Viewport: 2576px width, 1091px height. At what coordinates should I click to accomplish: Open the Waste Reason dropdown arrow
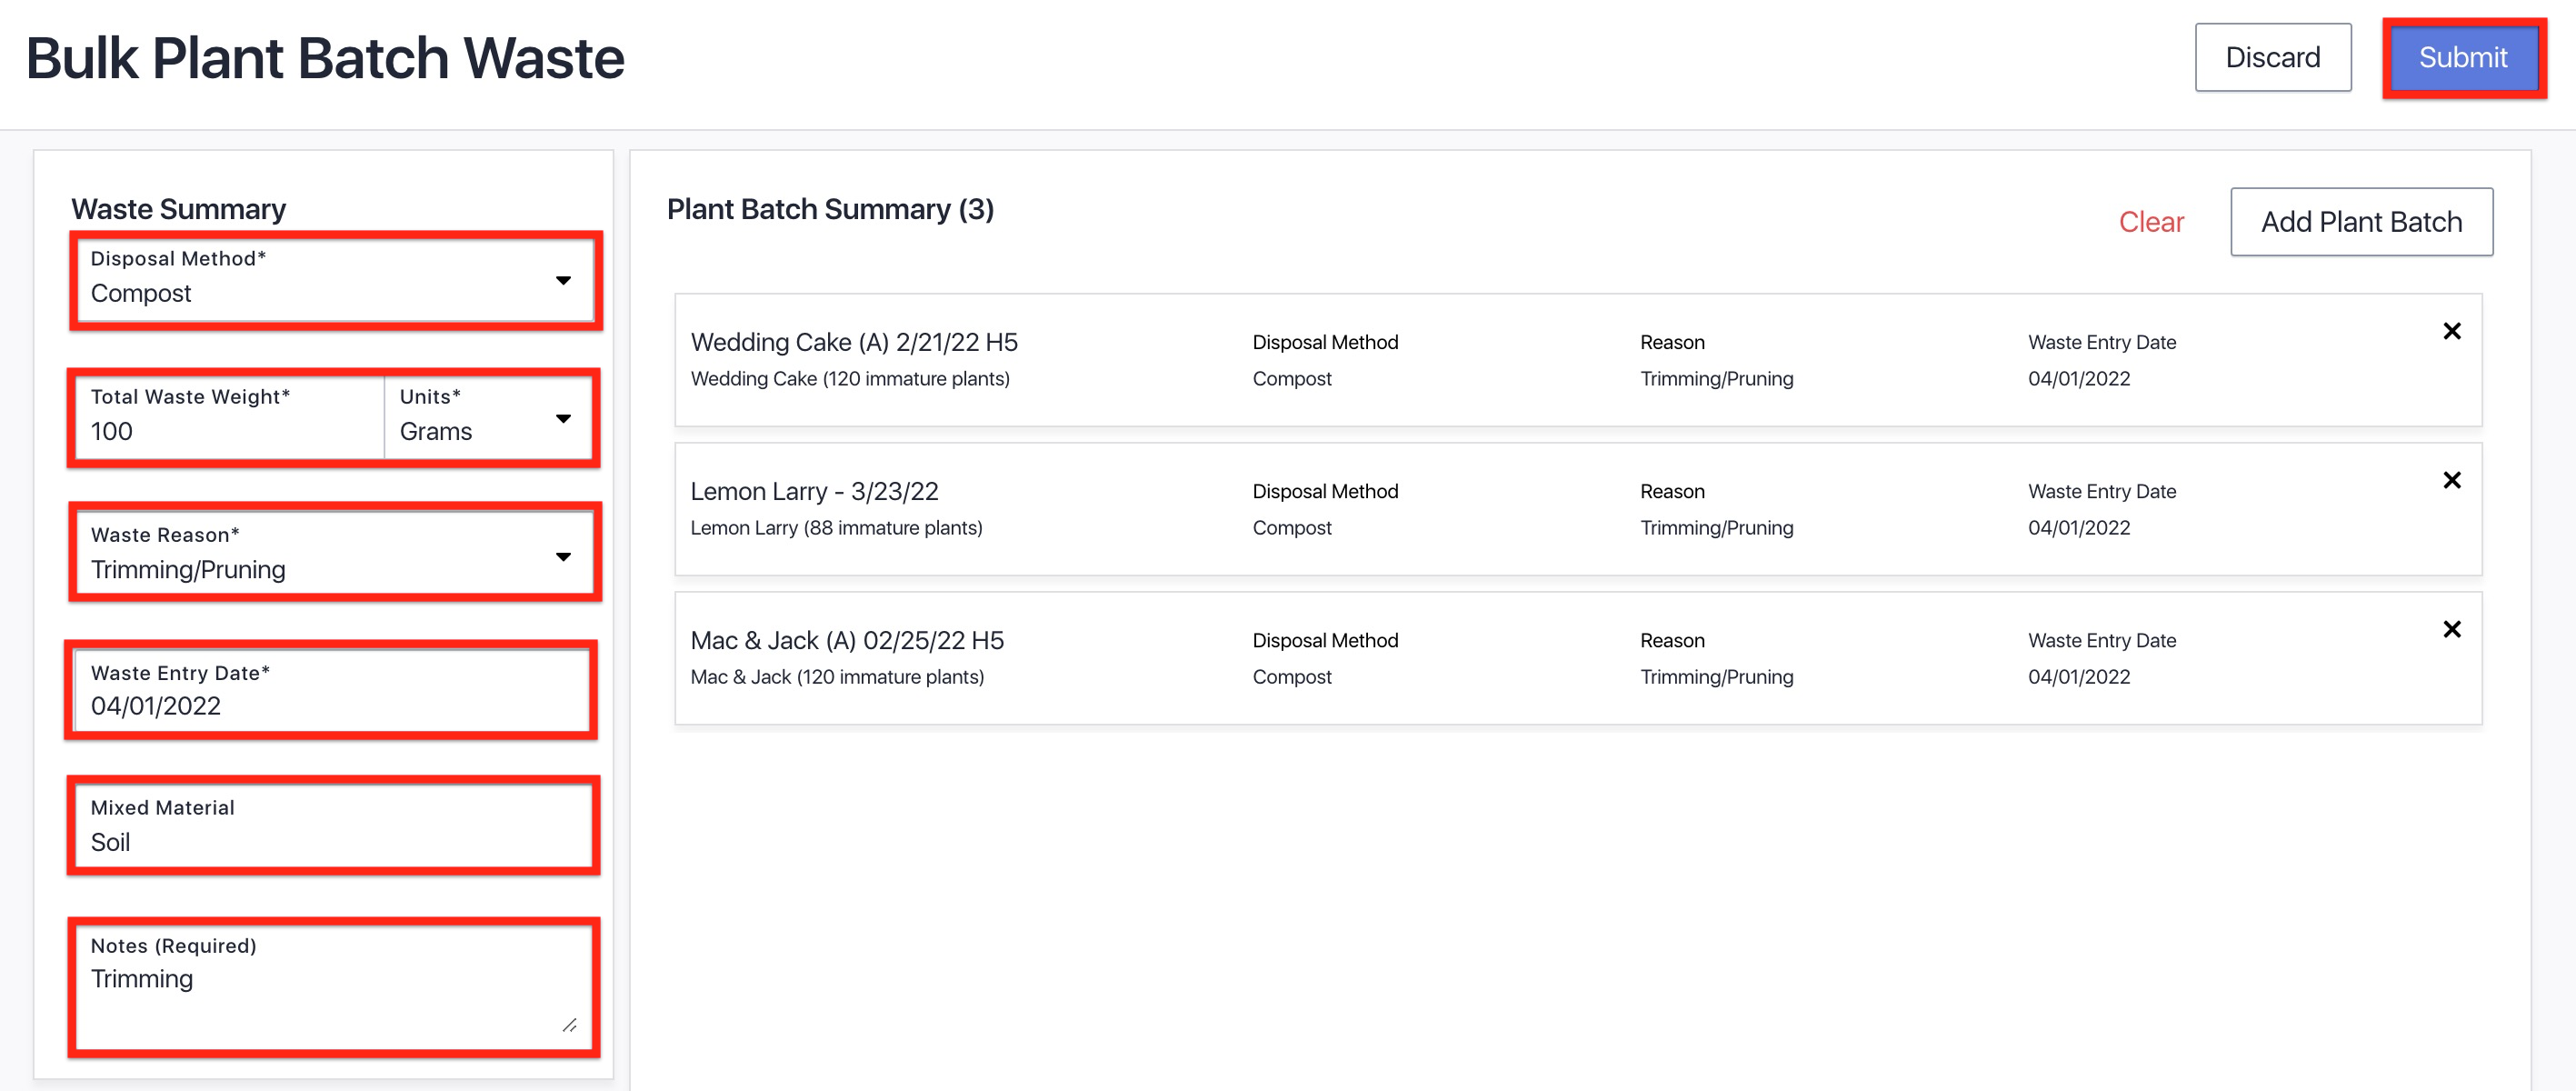click(563, 556)
